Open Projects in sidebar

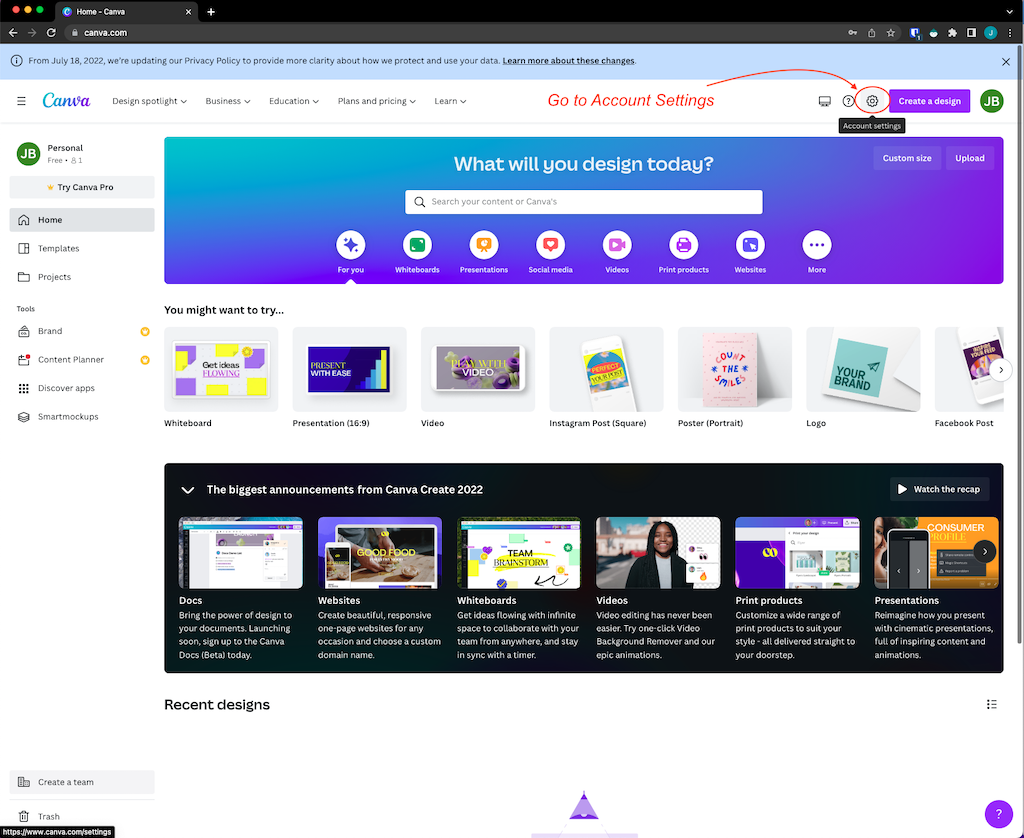(x=82, y=277)
